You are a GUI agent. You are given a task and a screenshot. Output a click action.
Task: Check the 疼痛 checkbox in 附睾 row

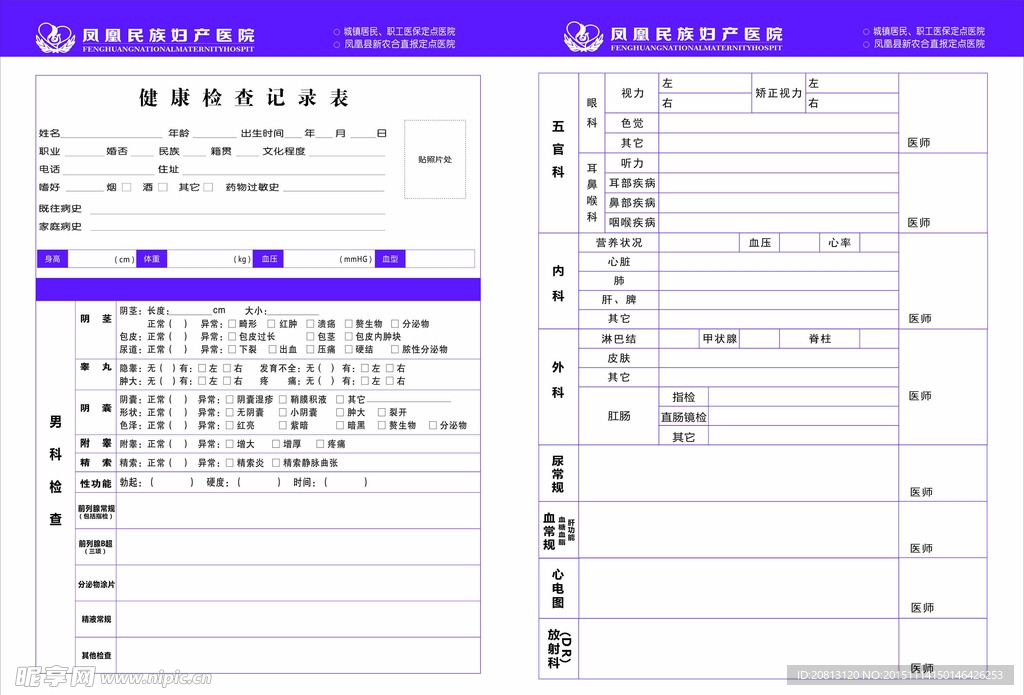tap(318, 443)
